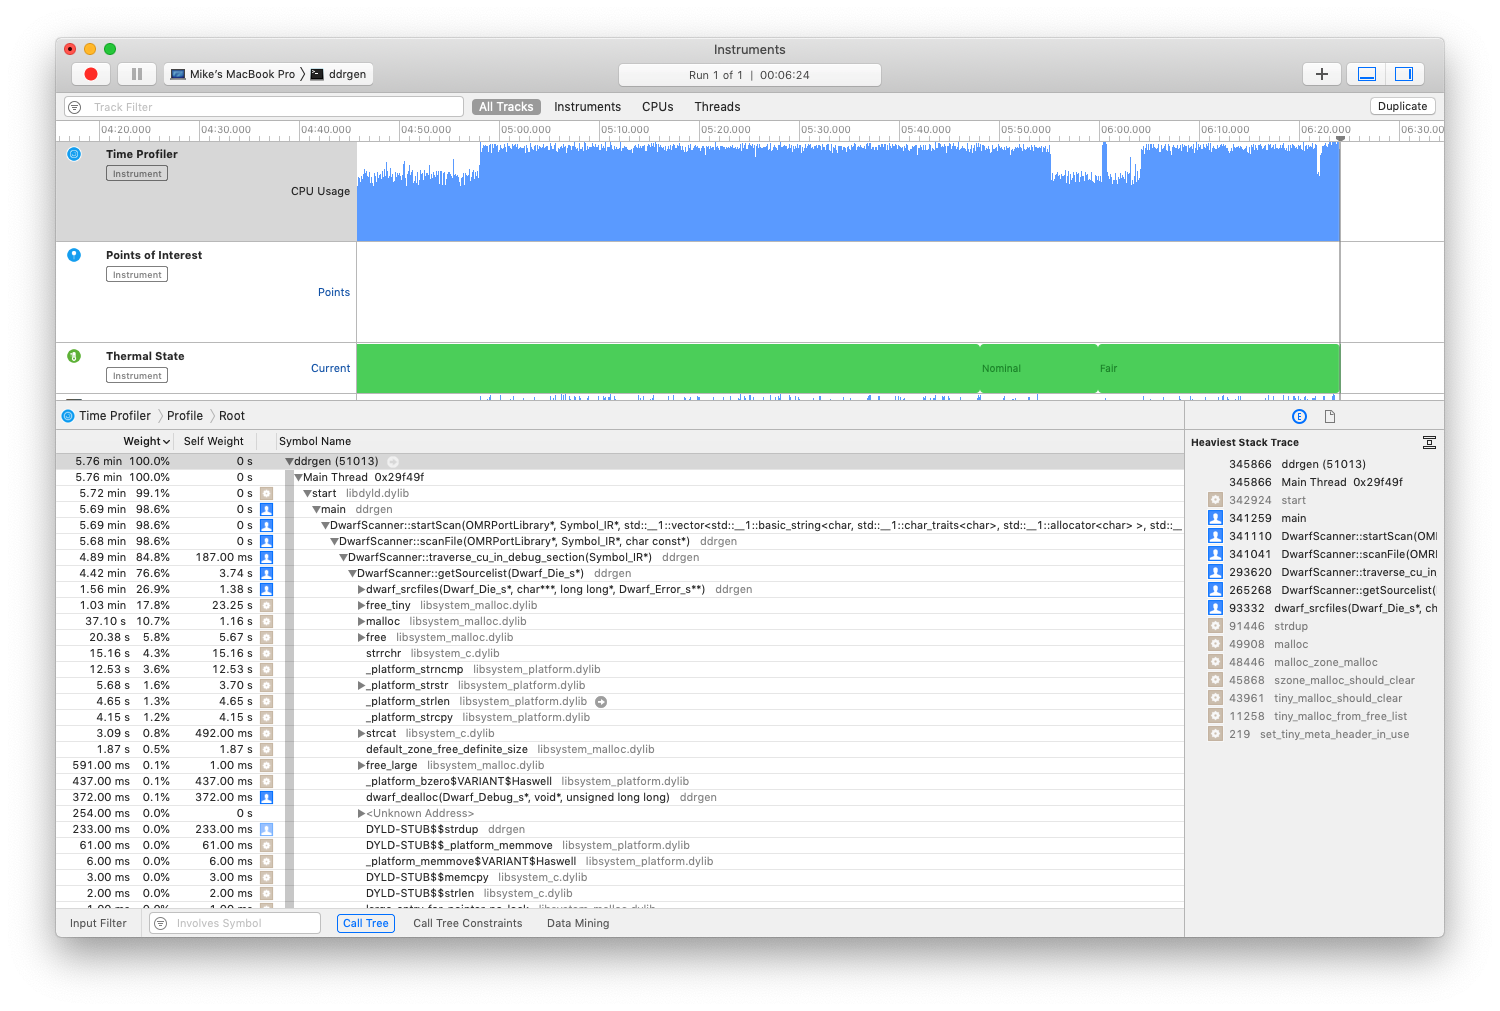Select the Points of Interest instrument icon

click(x=74, y=255)
